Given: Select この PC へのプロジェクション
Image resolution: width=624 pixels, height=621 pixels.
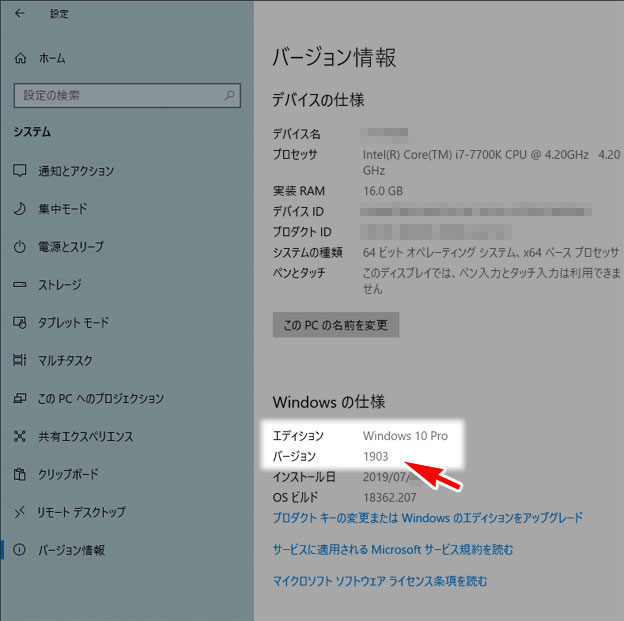Looking at the screenshot, I should pos(101,398).
